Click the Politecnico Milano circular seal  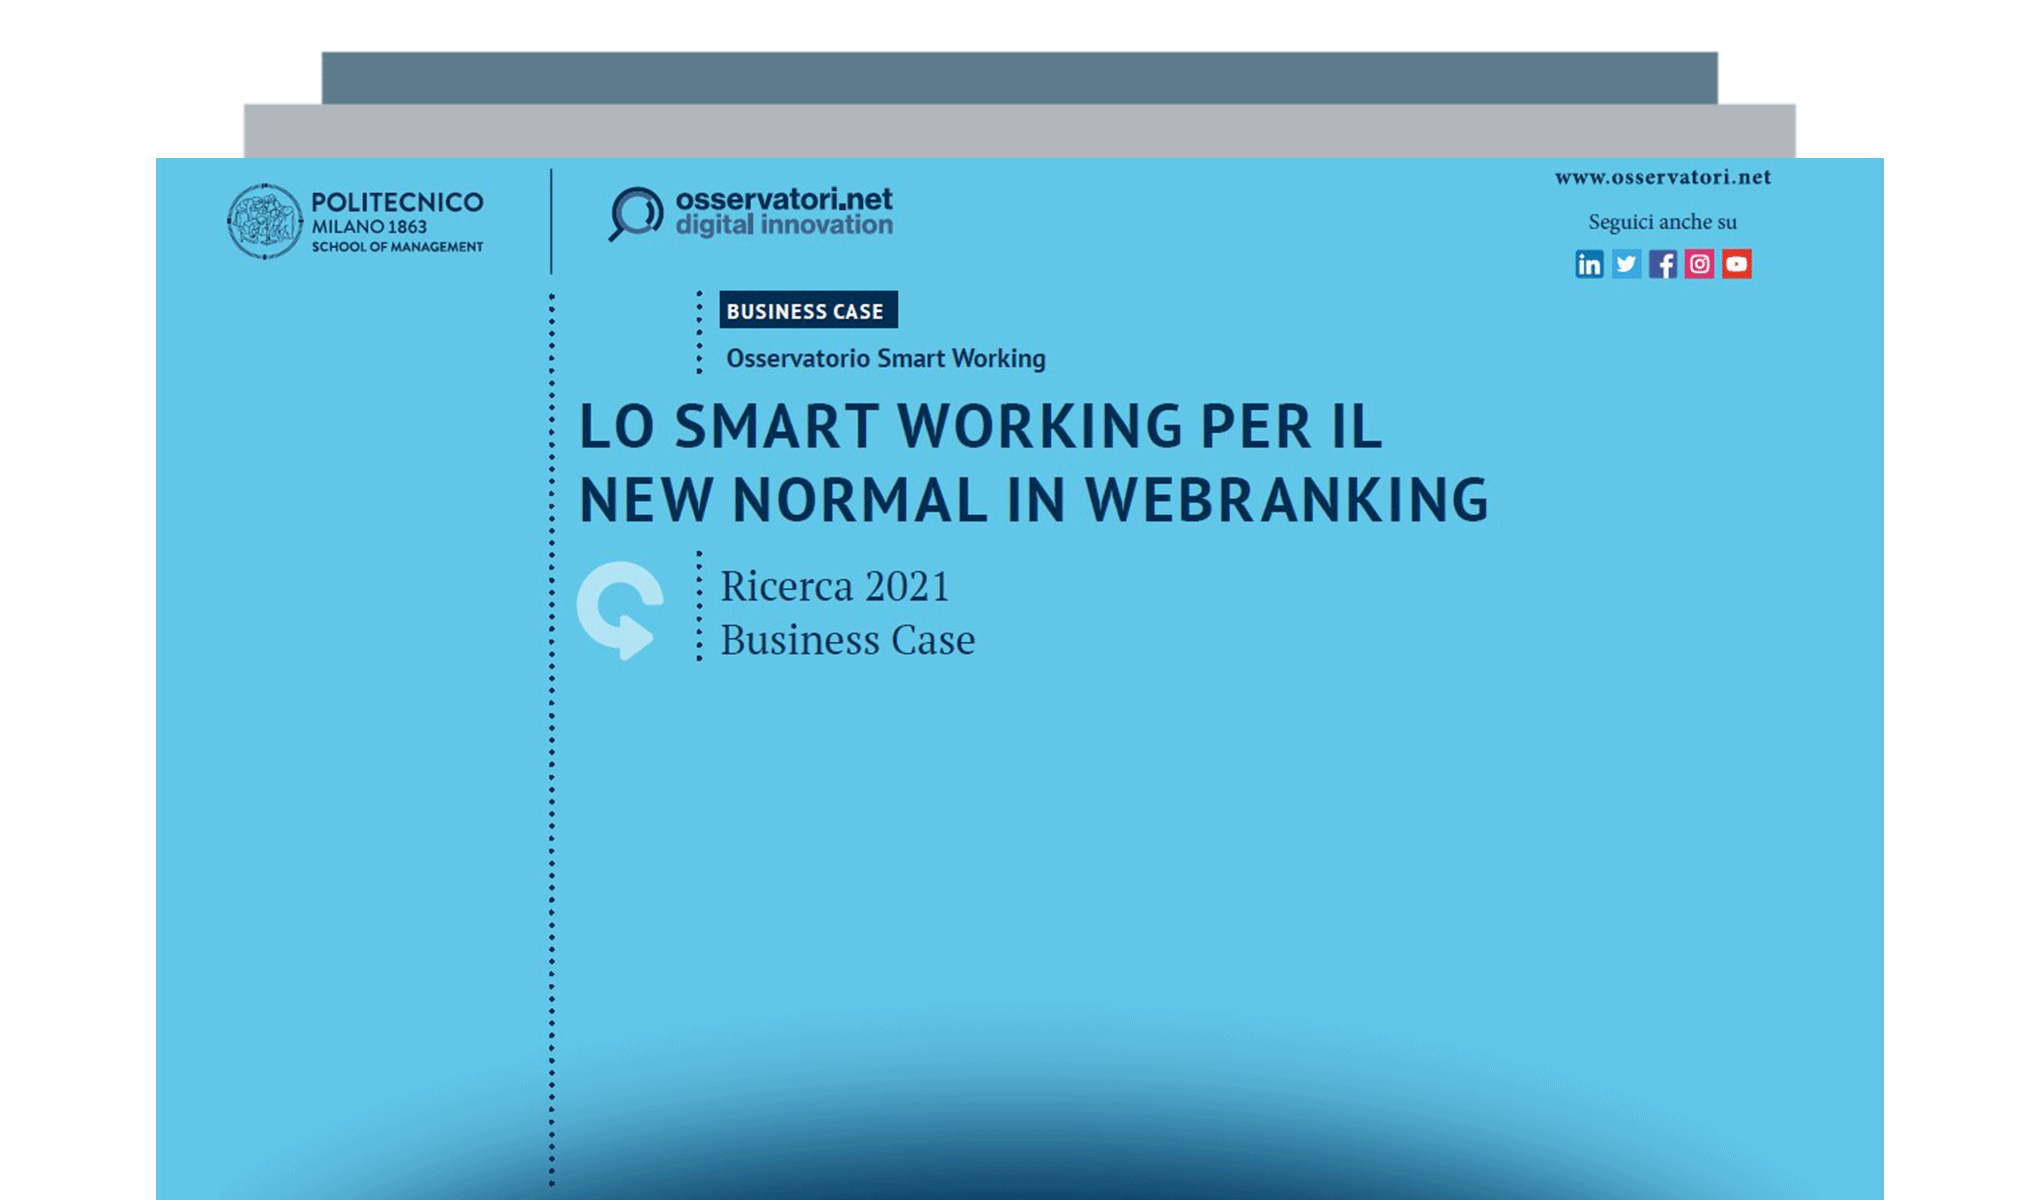(264, 222)
